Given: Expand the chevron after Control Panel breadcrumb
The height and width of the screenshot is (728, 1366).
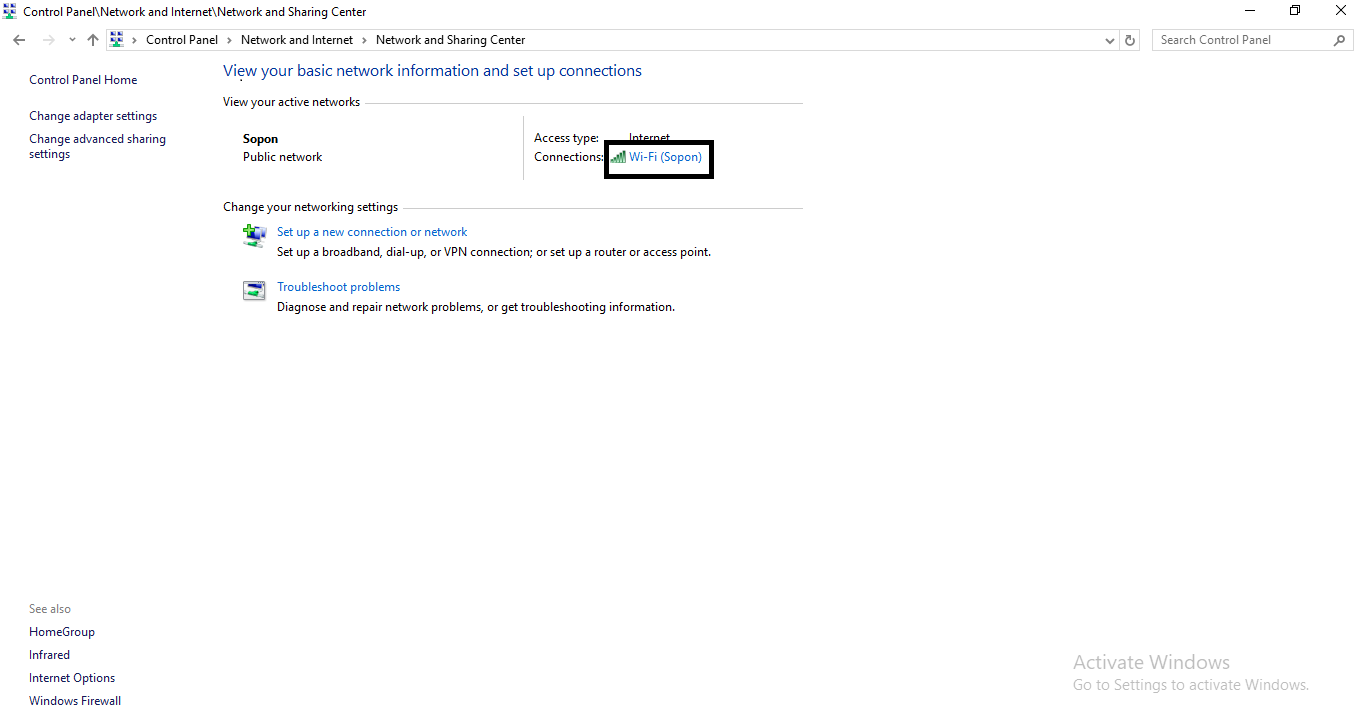Looking at the screenshot, I should pos(230,40).
